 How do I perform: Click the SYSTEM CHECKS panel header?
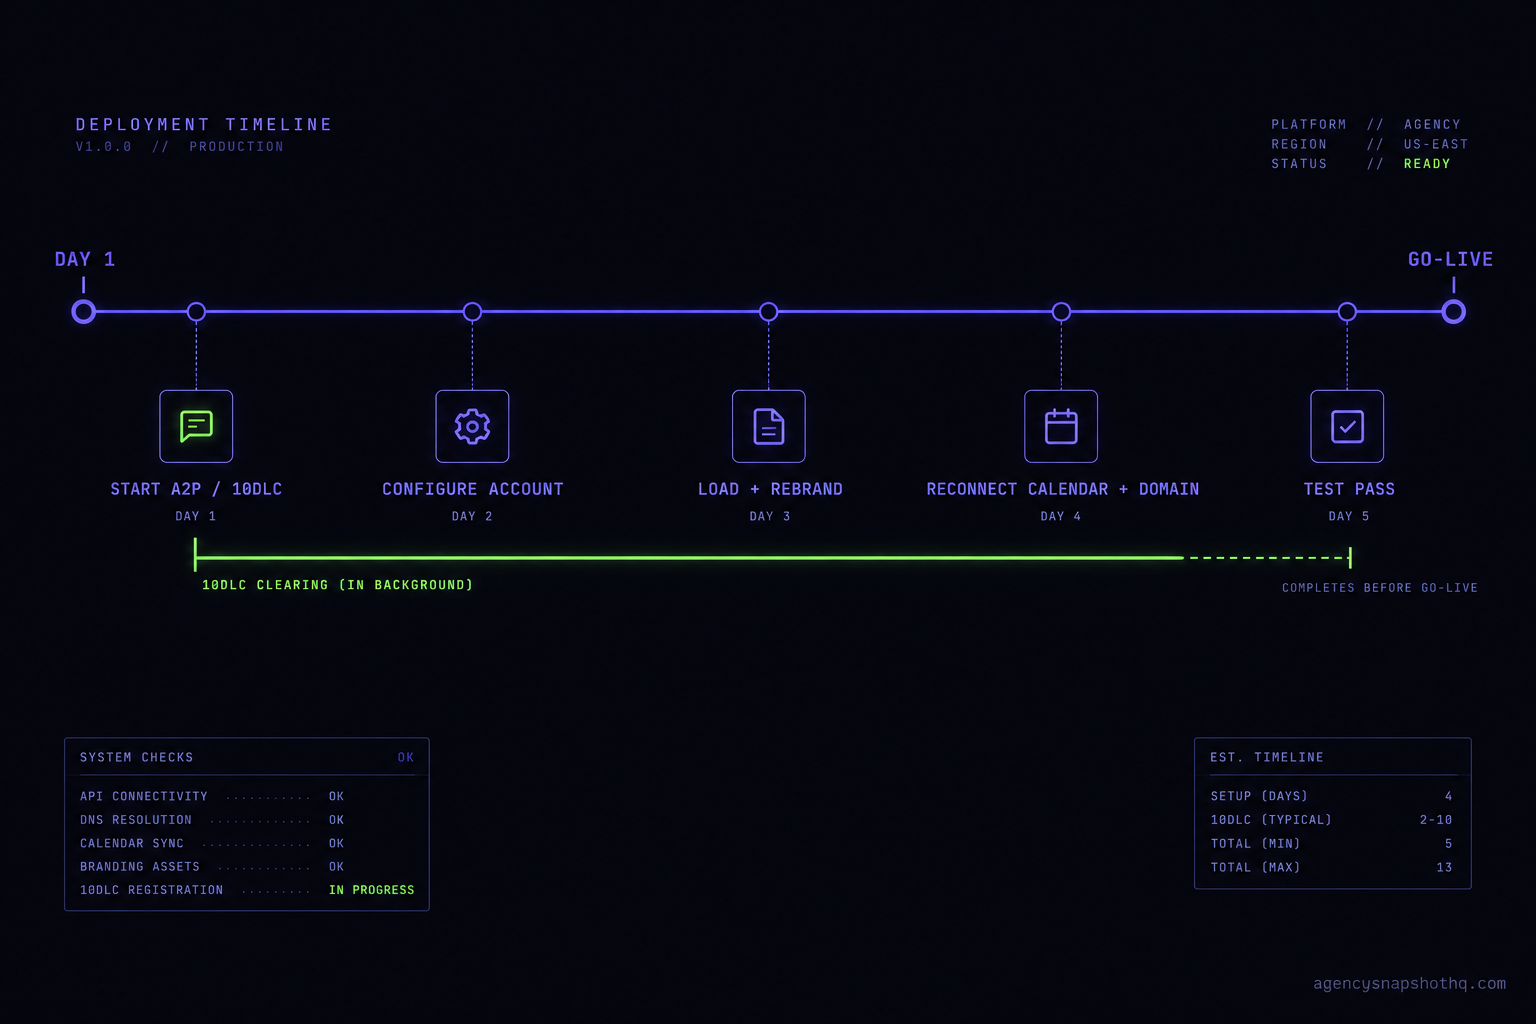137,757
